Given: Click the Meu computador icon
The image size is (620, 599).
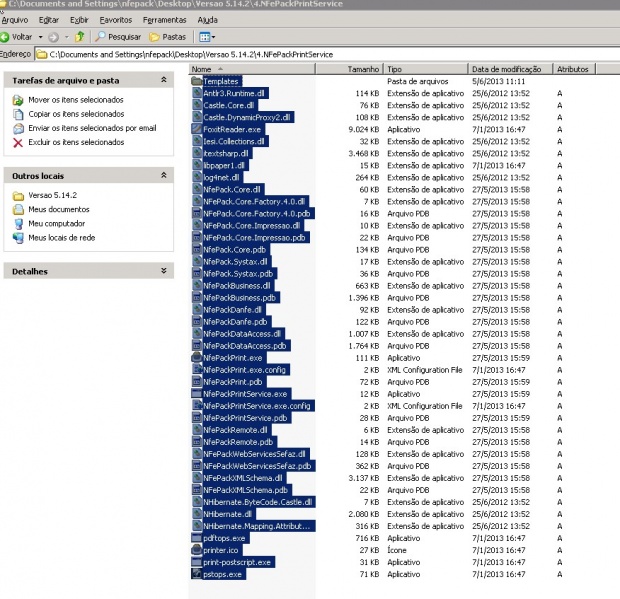Looking at the screenshot, I should coord(18,224).
